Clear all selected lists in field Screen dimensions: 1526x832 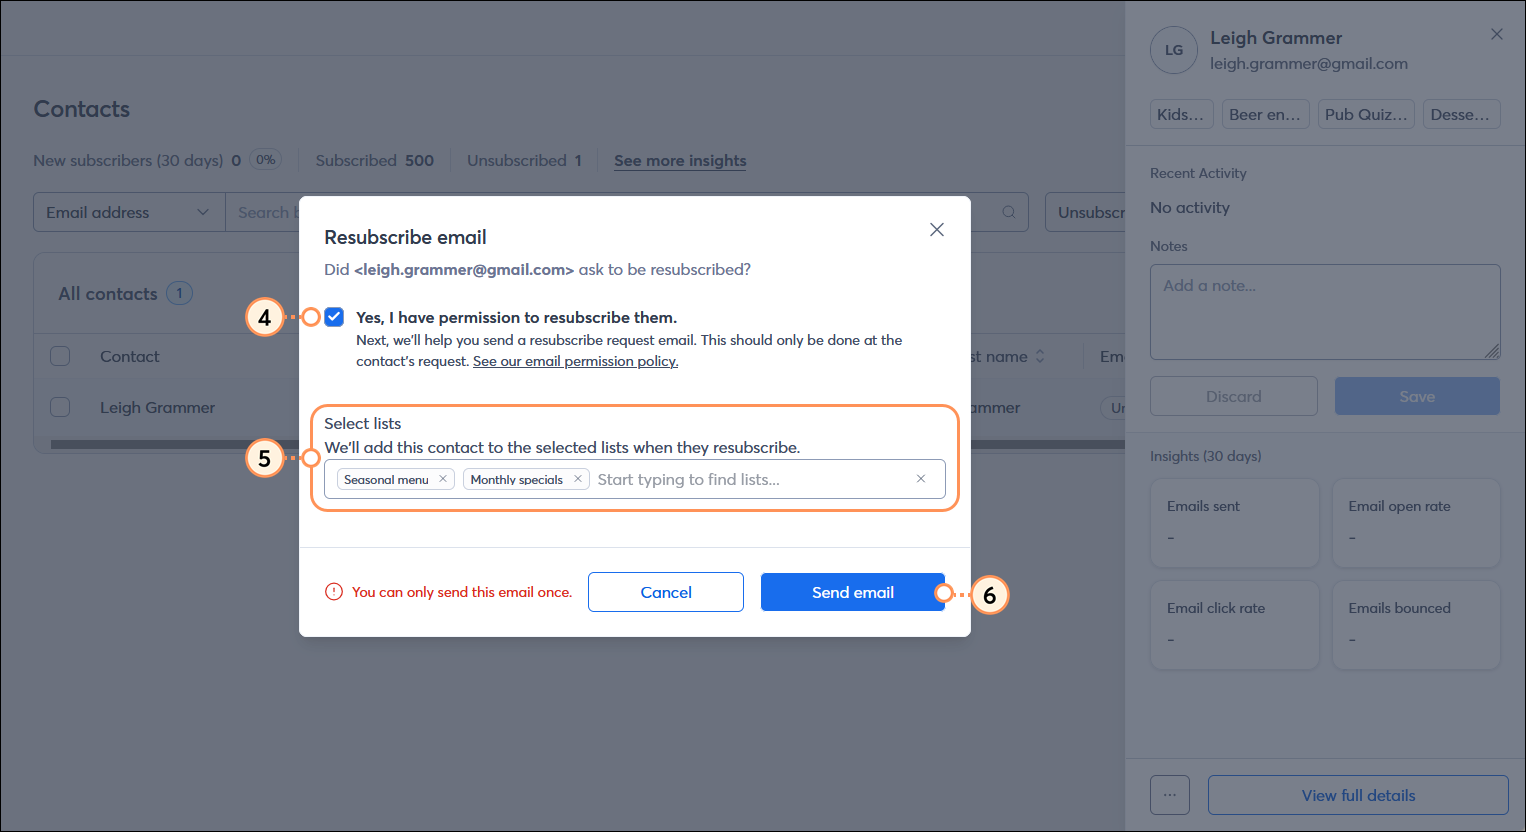click(921, 479)
